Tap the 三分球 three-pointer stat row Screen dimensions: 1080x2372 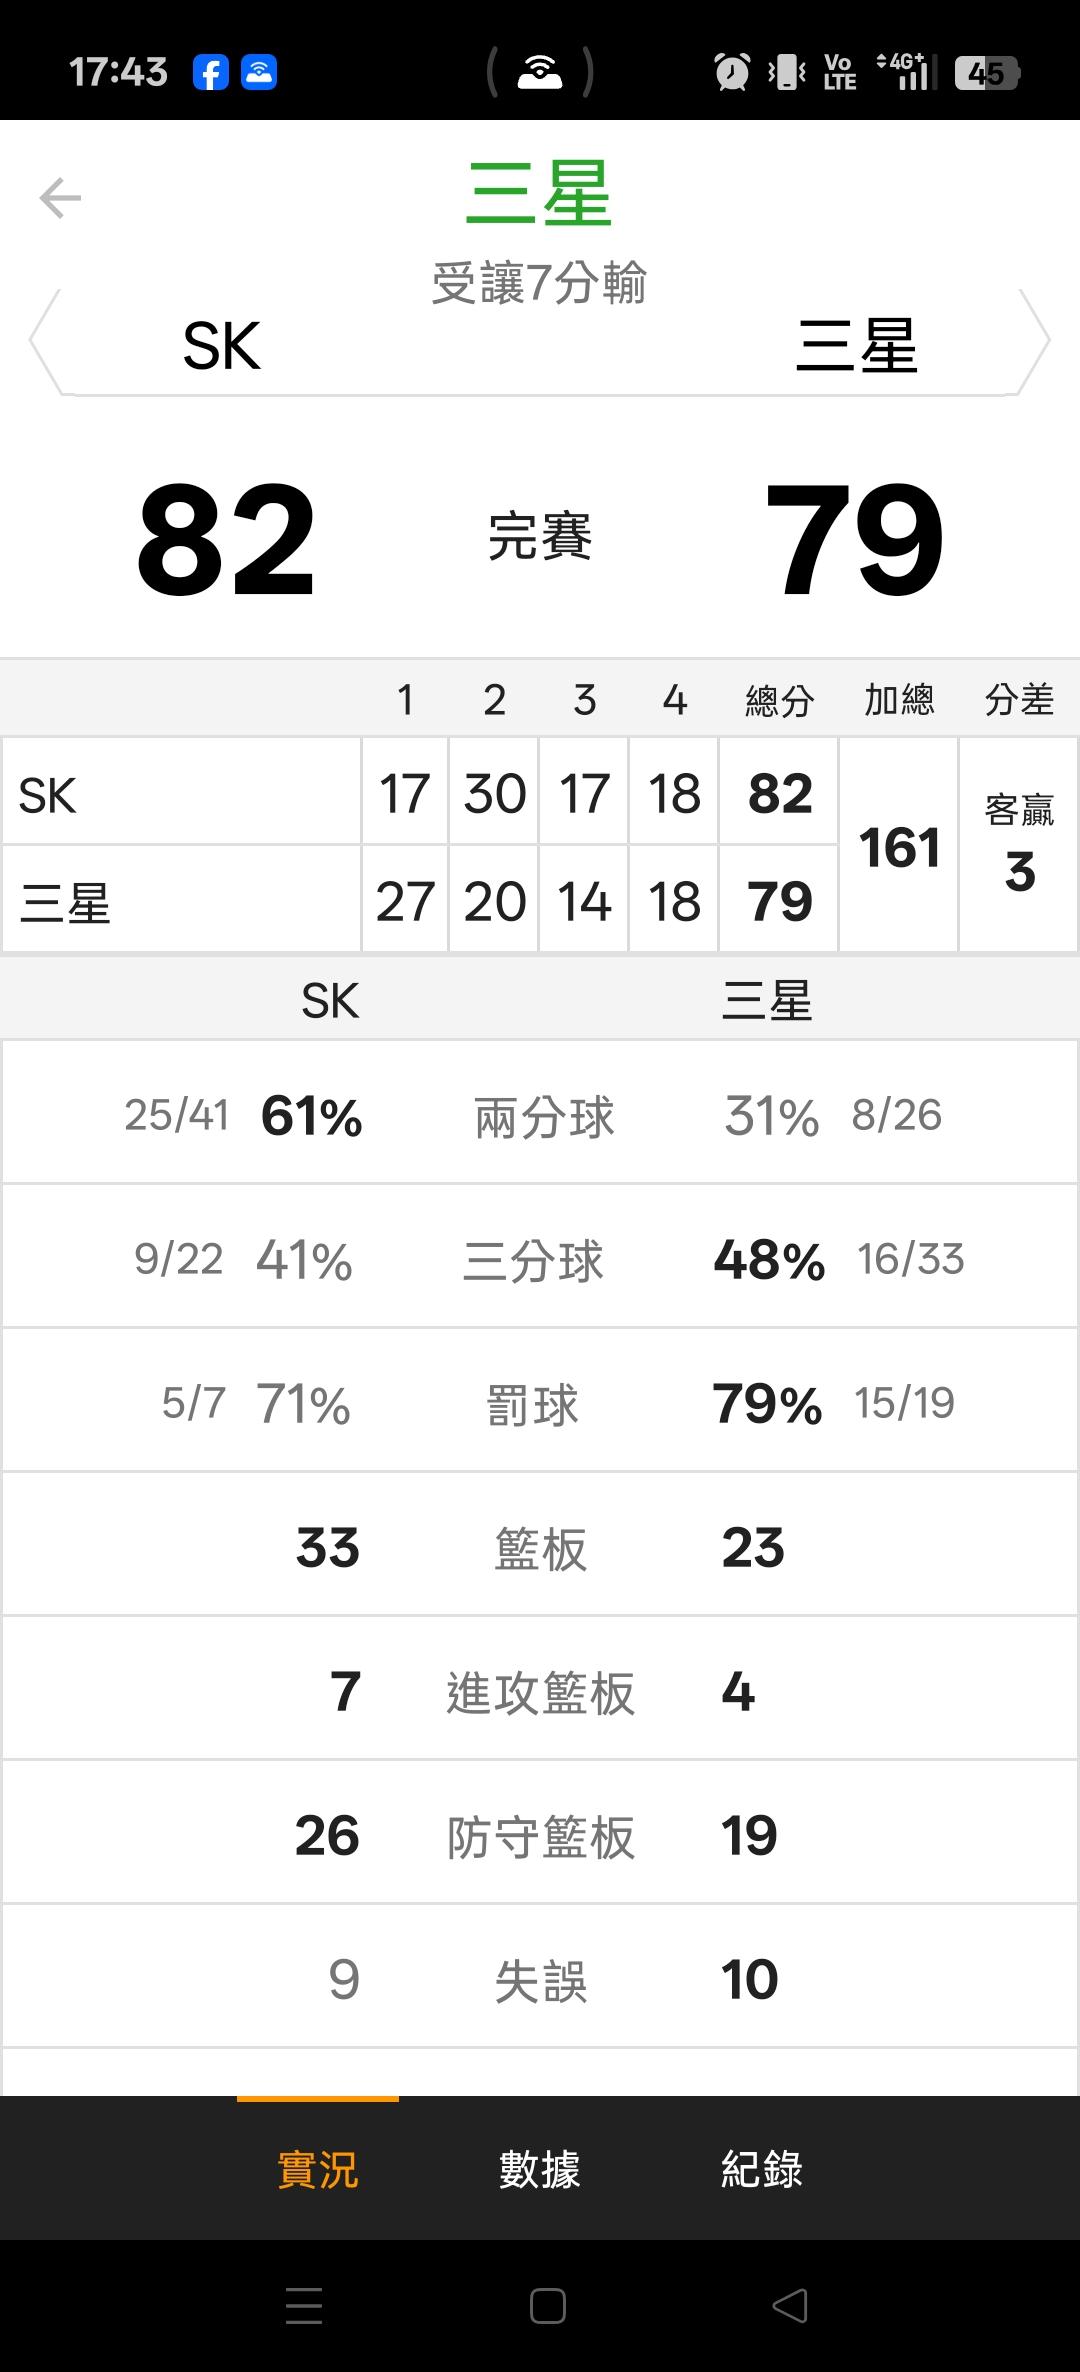[x=540, y=1260]
